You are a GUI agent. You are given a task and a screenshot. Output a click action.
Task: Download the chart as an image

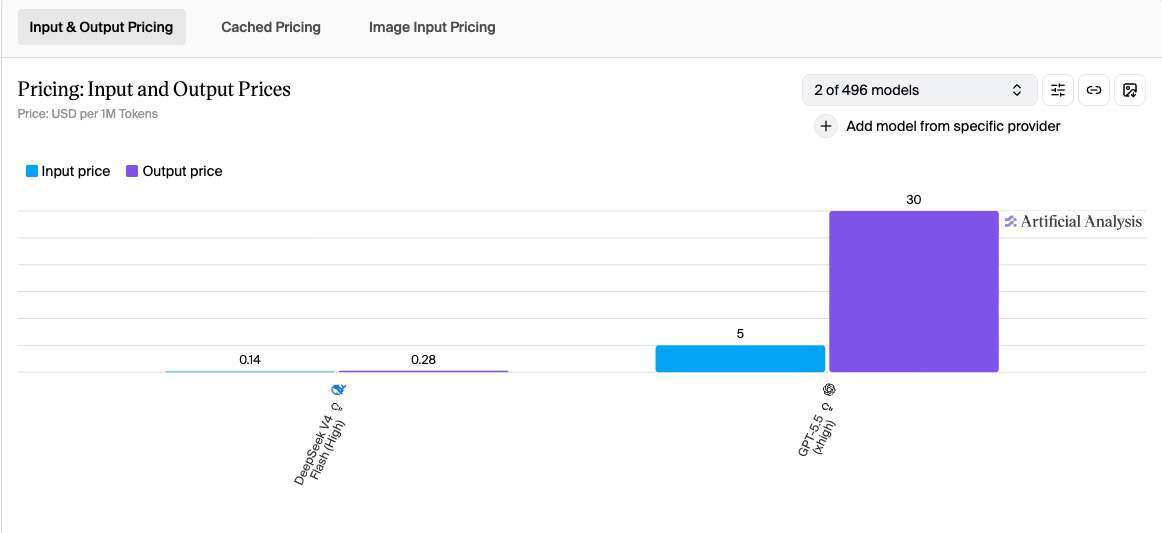[x=1130, y=90]
